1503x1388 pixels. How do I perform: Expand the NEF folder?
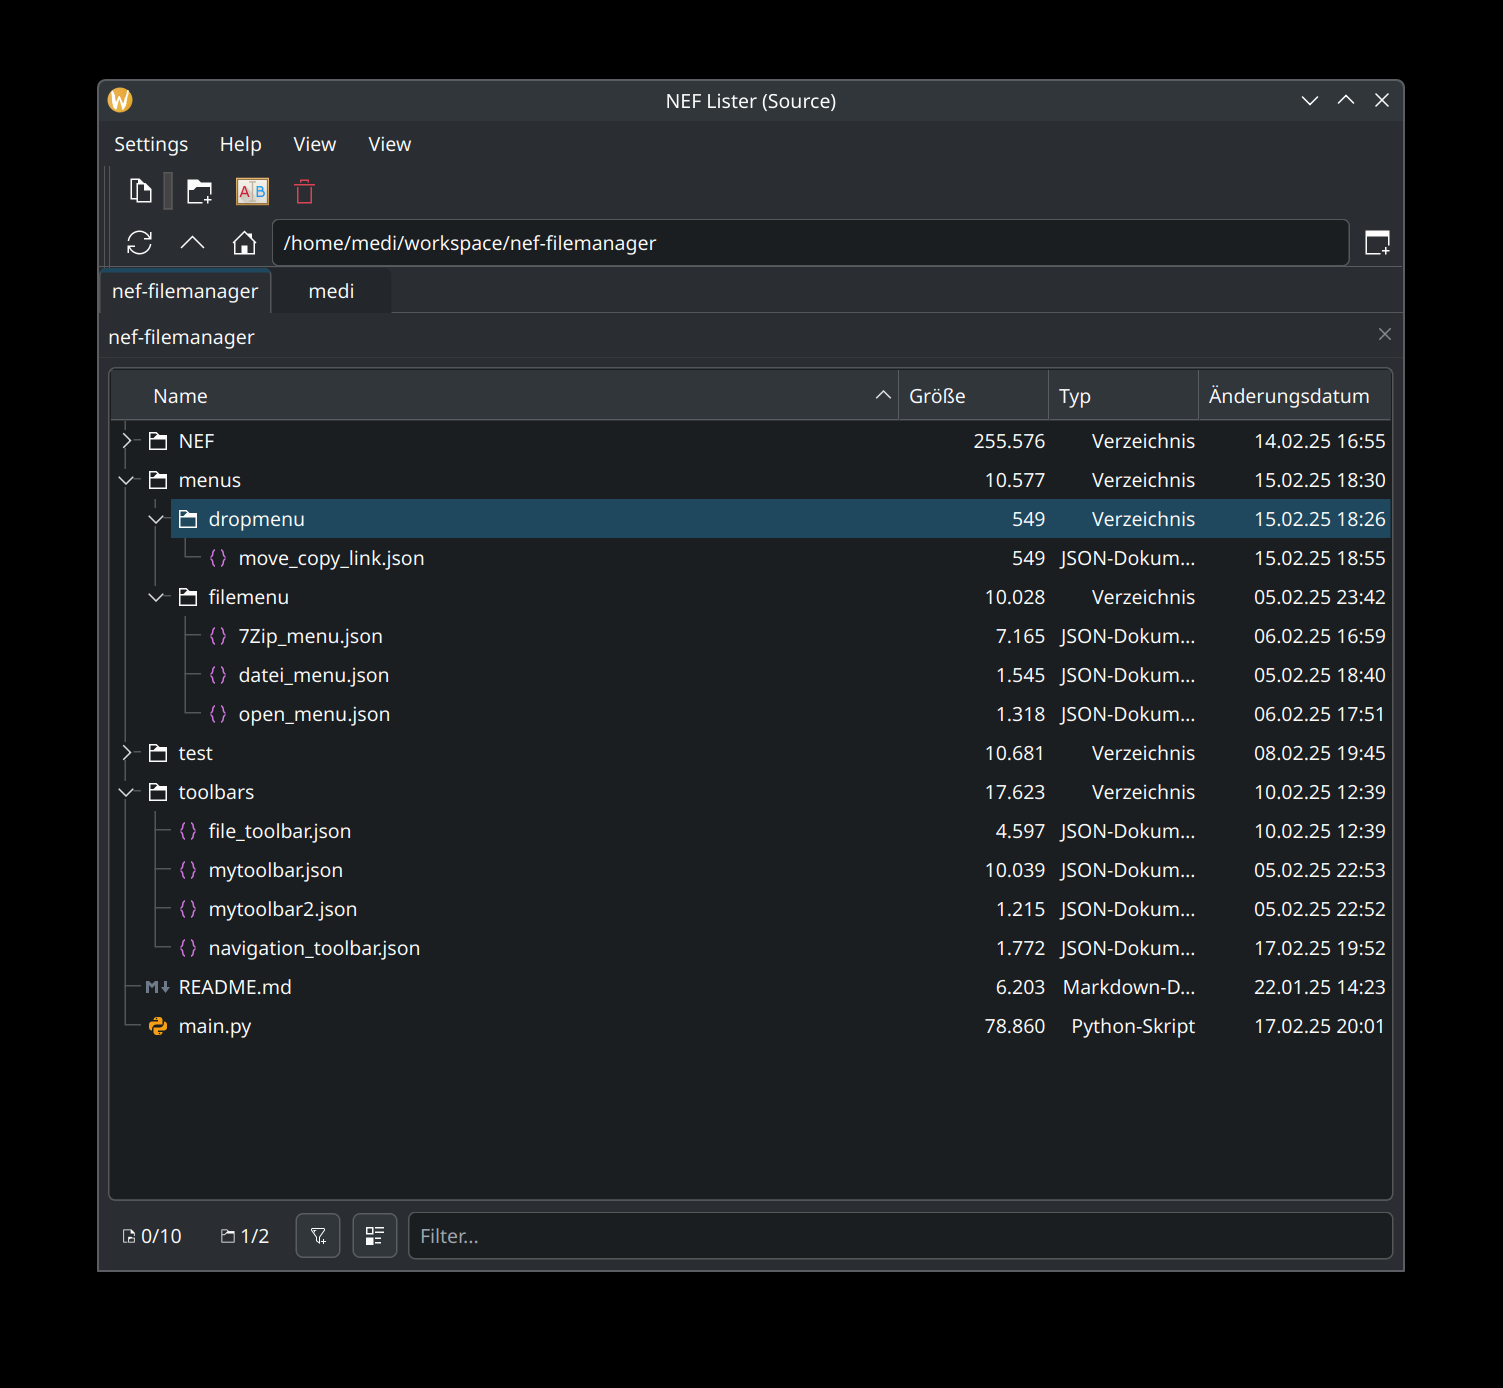[127, 441]
